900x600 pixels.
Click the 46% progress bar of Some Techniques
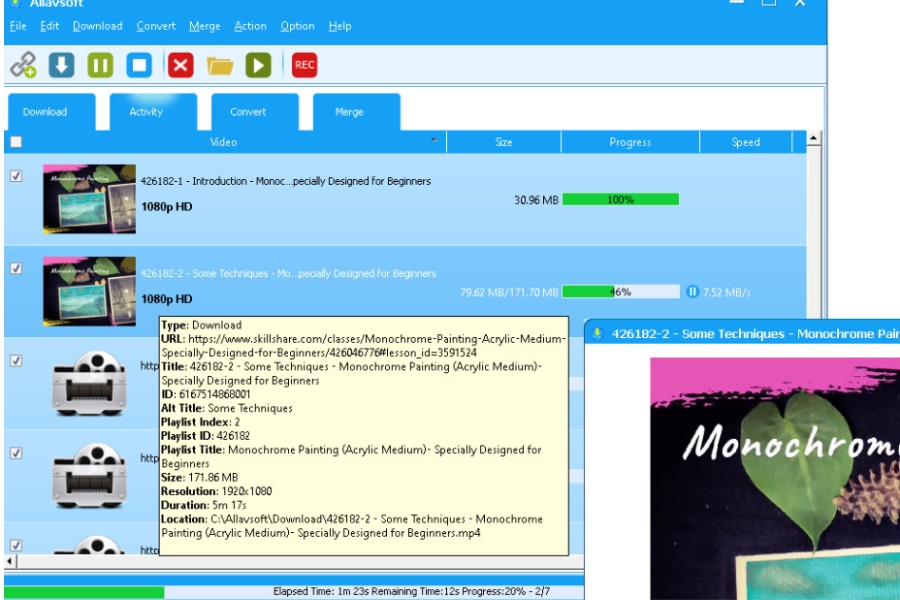(620, 292)
